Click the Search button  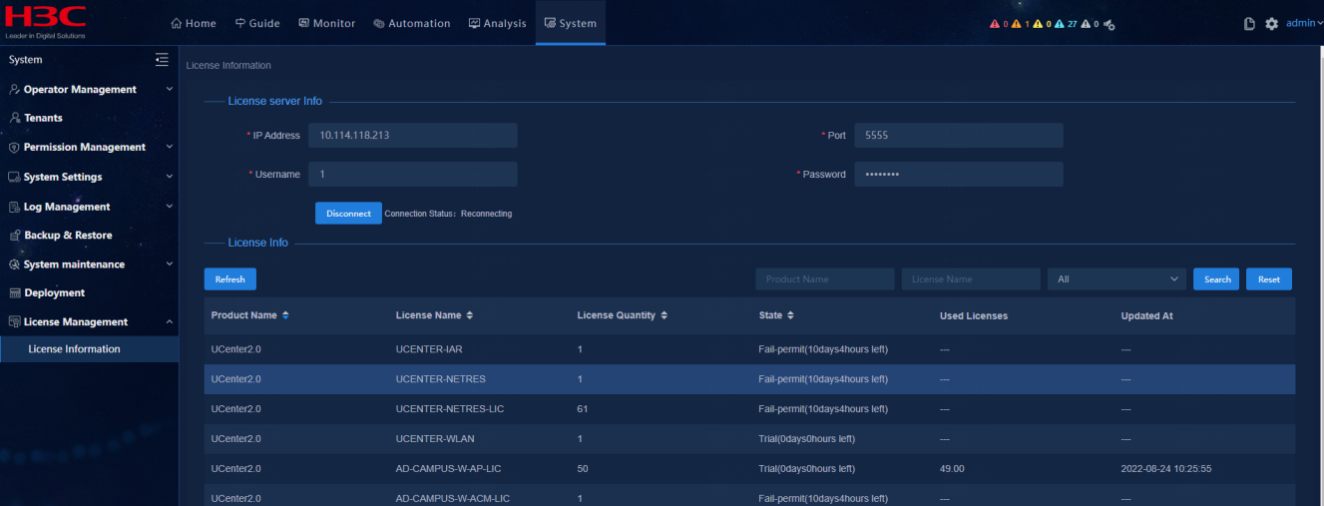[x=1217, y=279]
